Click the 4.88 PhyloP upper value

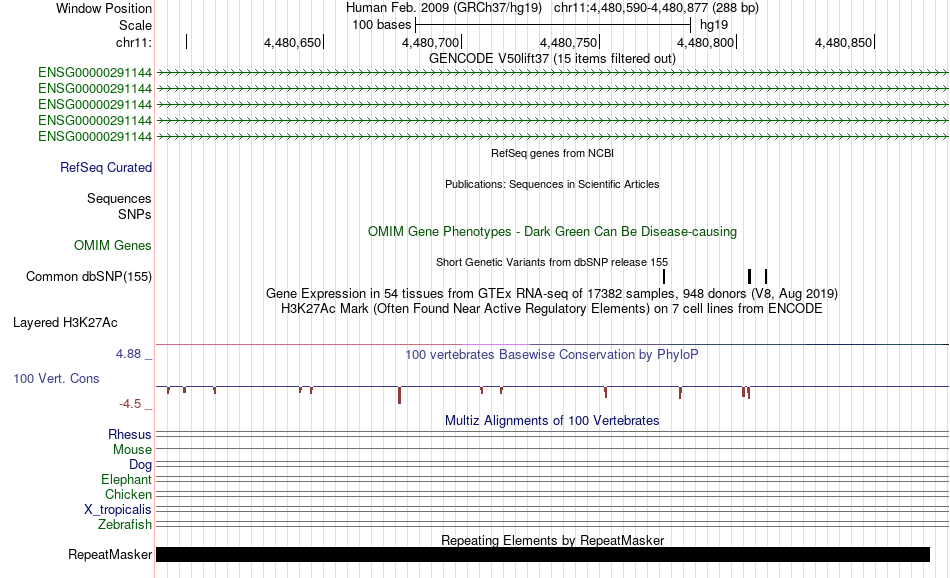click(128, 354)
